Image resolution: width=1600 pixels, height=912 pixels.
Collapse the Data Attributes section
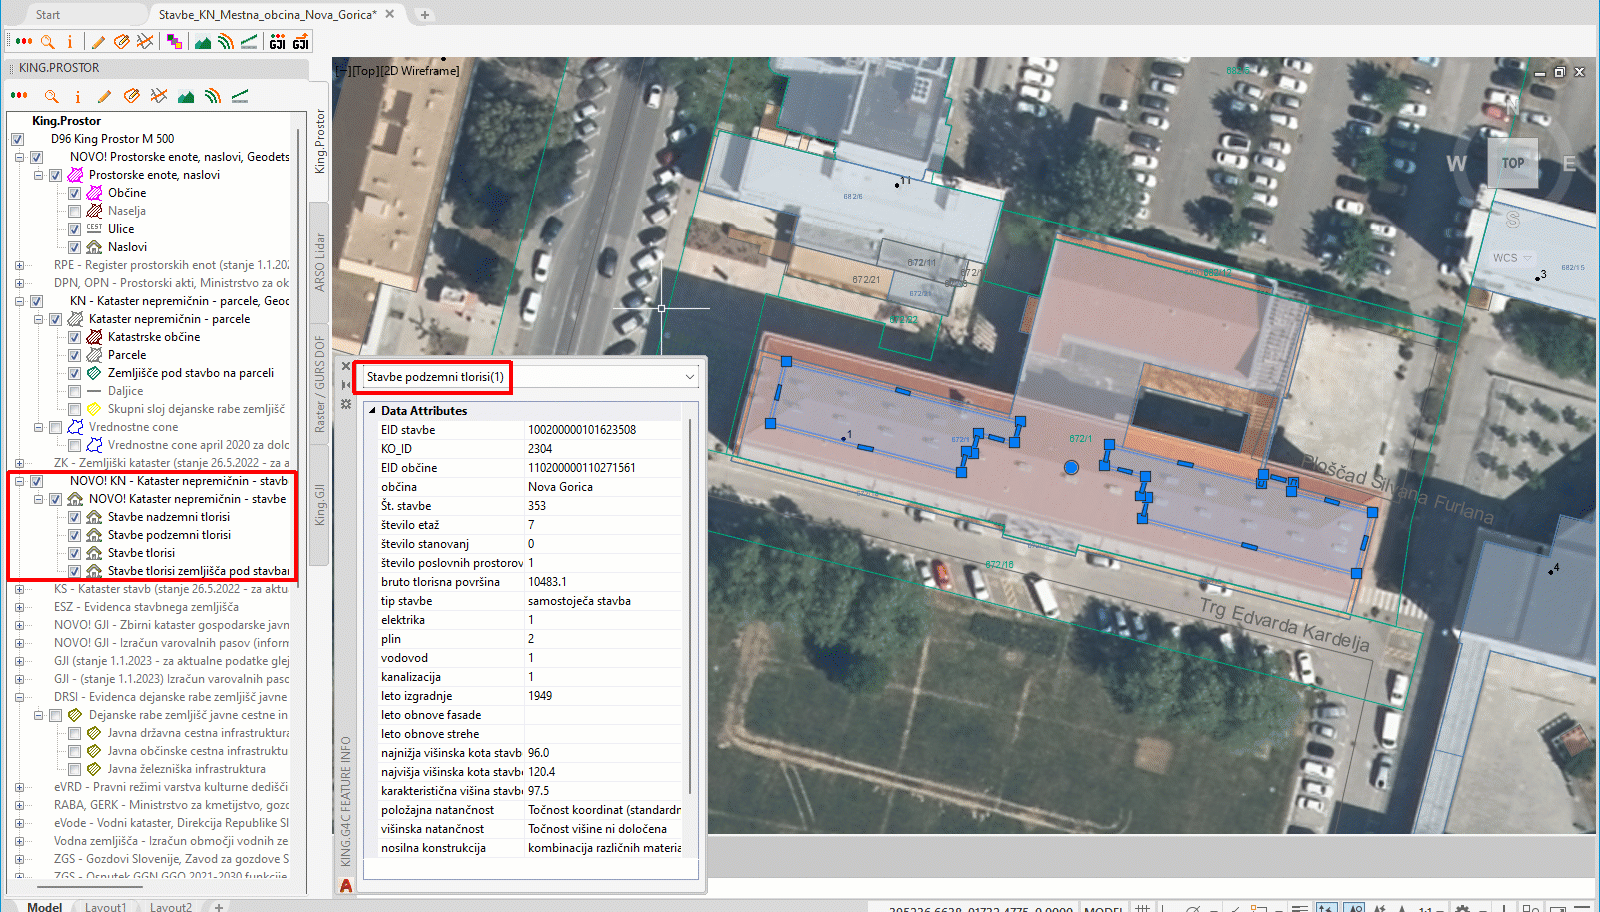pos(372,411)
